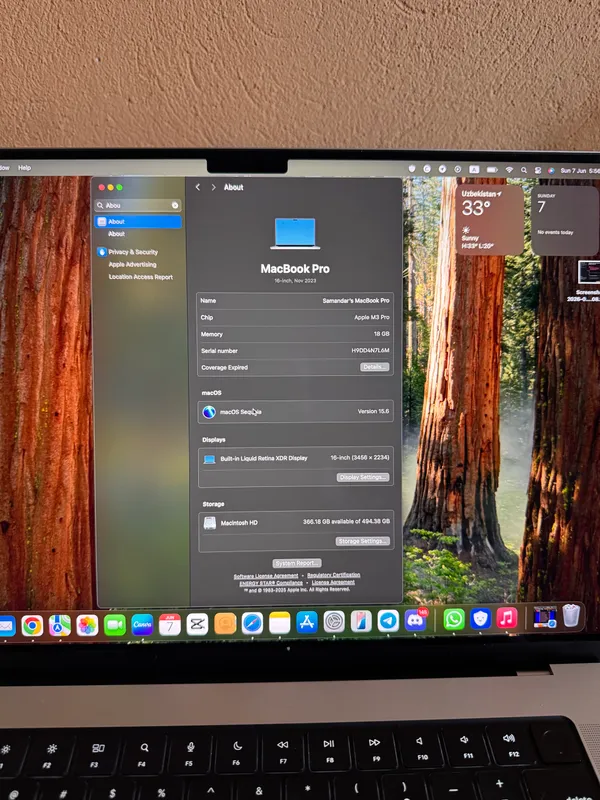Open the License Agreement link
The height and width of the screenshot is (800, 600).
[x=333, y=582]
